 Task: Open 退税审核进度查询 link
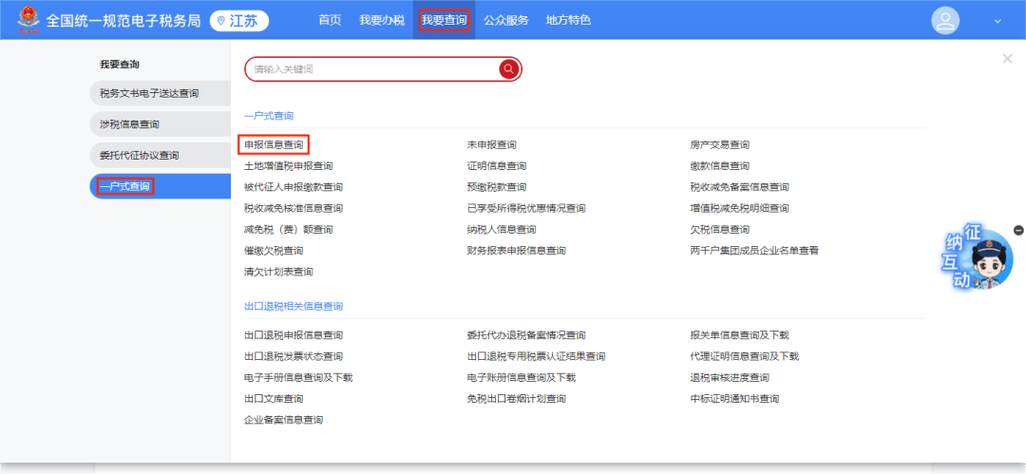coord(730,378)
